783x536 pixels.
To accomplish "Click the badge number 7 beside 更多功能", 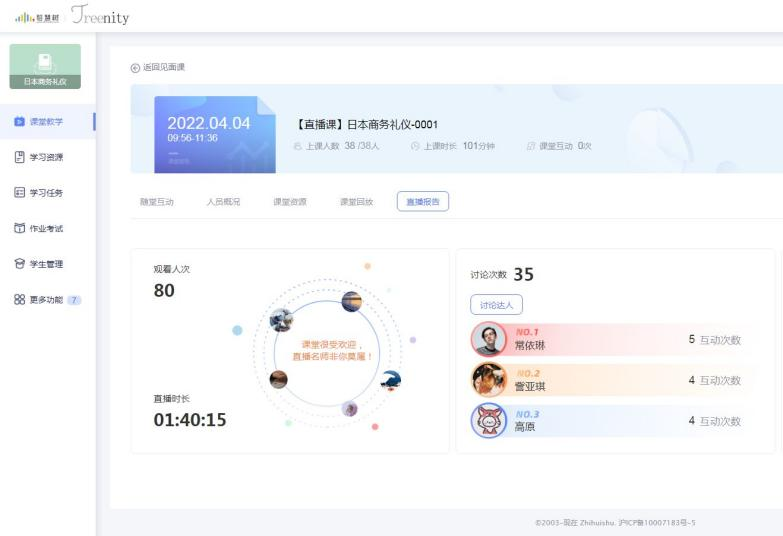I will click(x=74, y=300).
